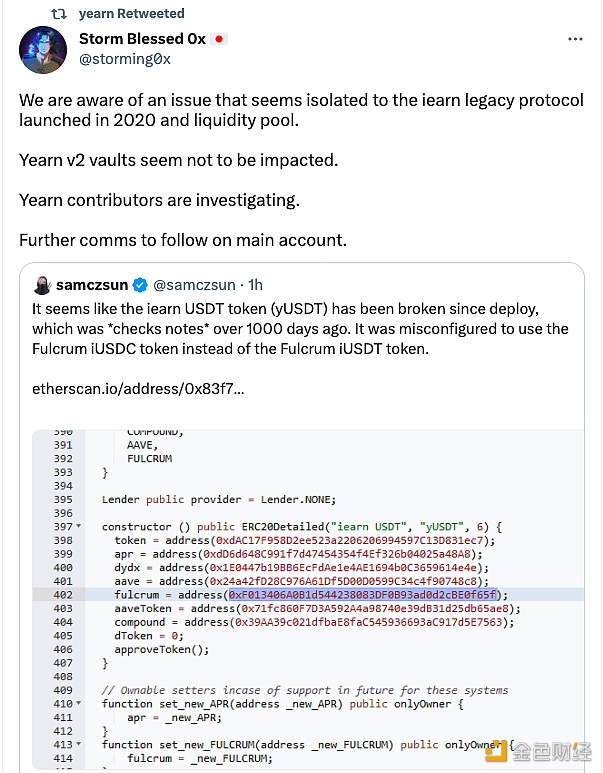603x773 pixels.
Task: Click samczsun's avatar in quoted tweet
Action: [x=42, y=284]
